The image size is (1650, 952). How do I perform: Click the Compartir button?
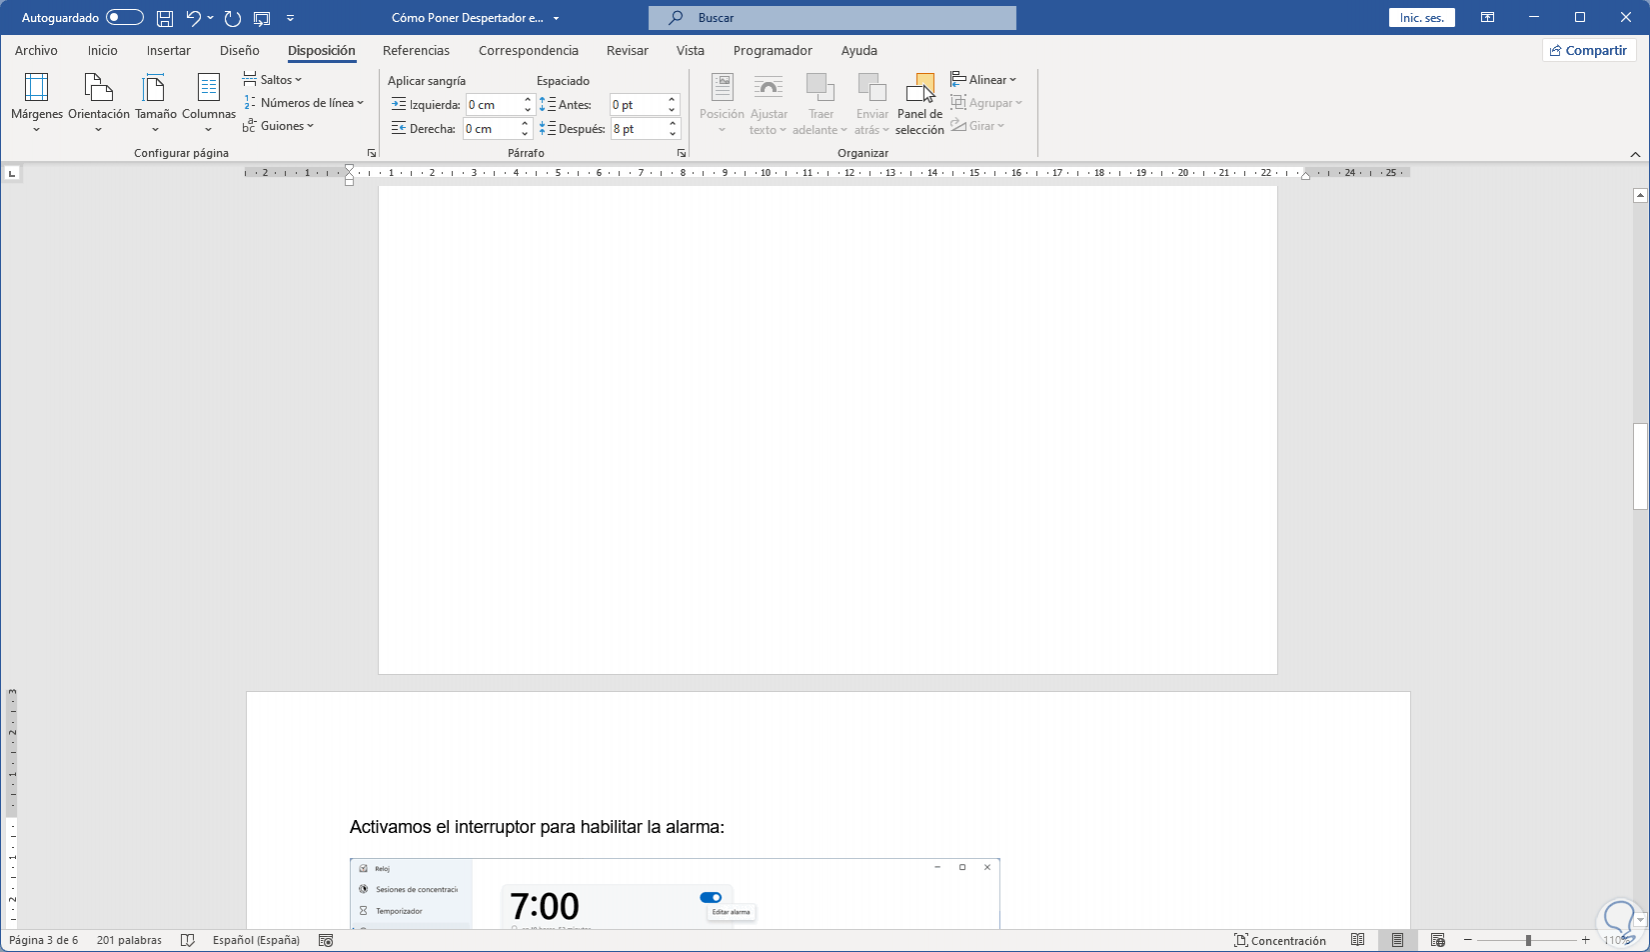click(1588, 50)
